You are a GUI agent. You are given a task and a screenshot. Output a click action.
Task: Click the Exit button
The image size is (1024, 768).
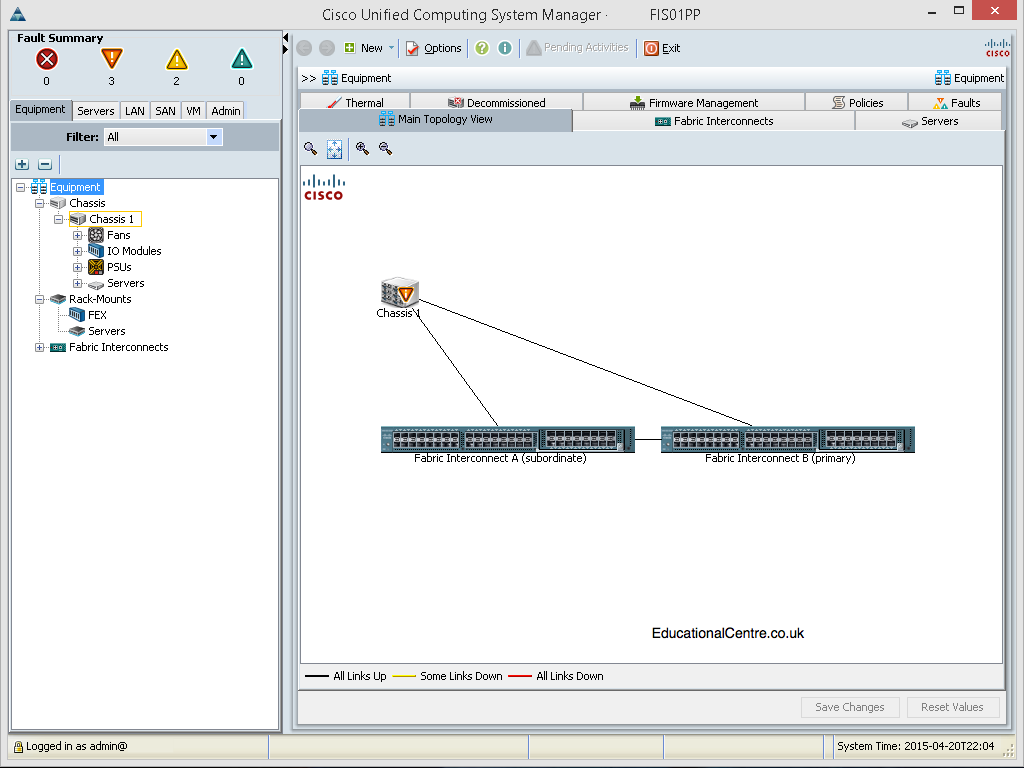[x=662, y=48]
